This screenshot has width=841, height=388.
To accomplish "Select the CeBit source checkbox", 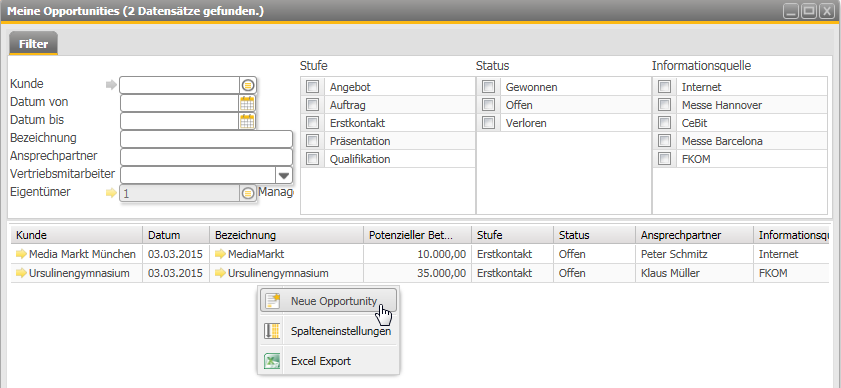I will (x=665, y=123).
